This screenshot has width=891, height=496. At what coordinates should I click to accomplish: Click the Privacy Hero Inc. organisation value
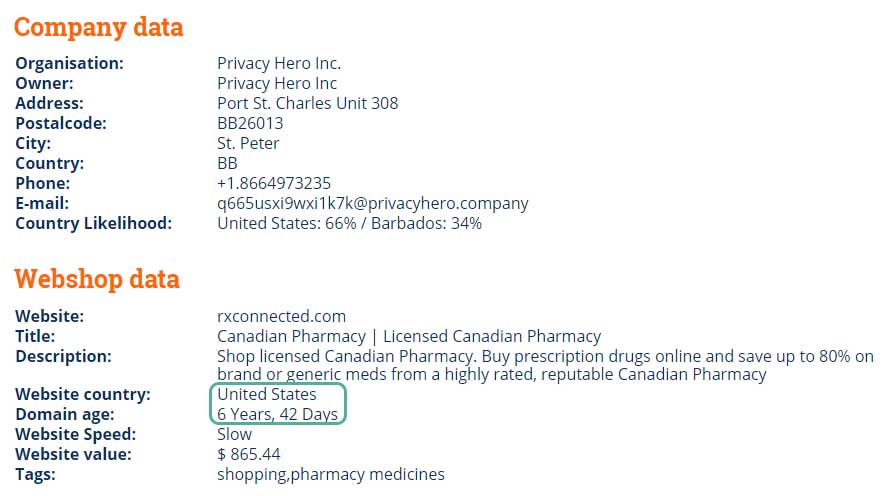click(x=279, y=63)
